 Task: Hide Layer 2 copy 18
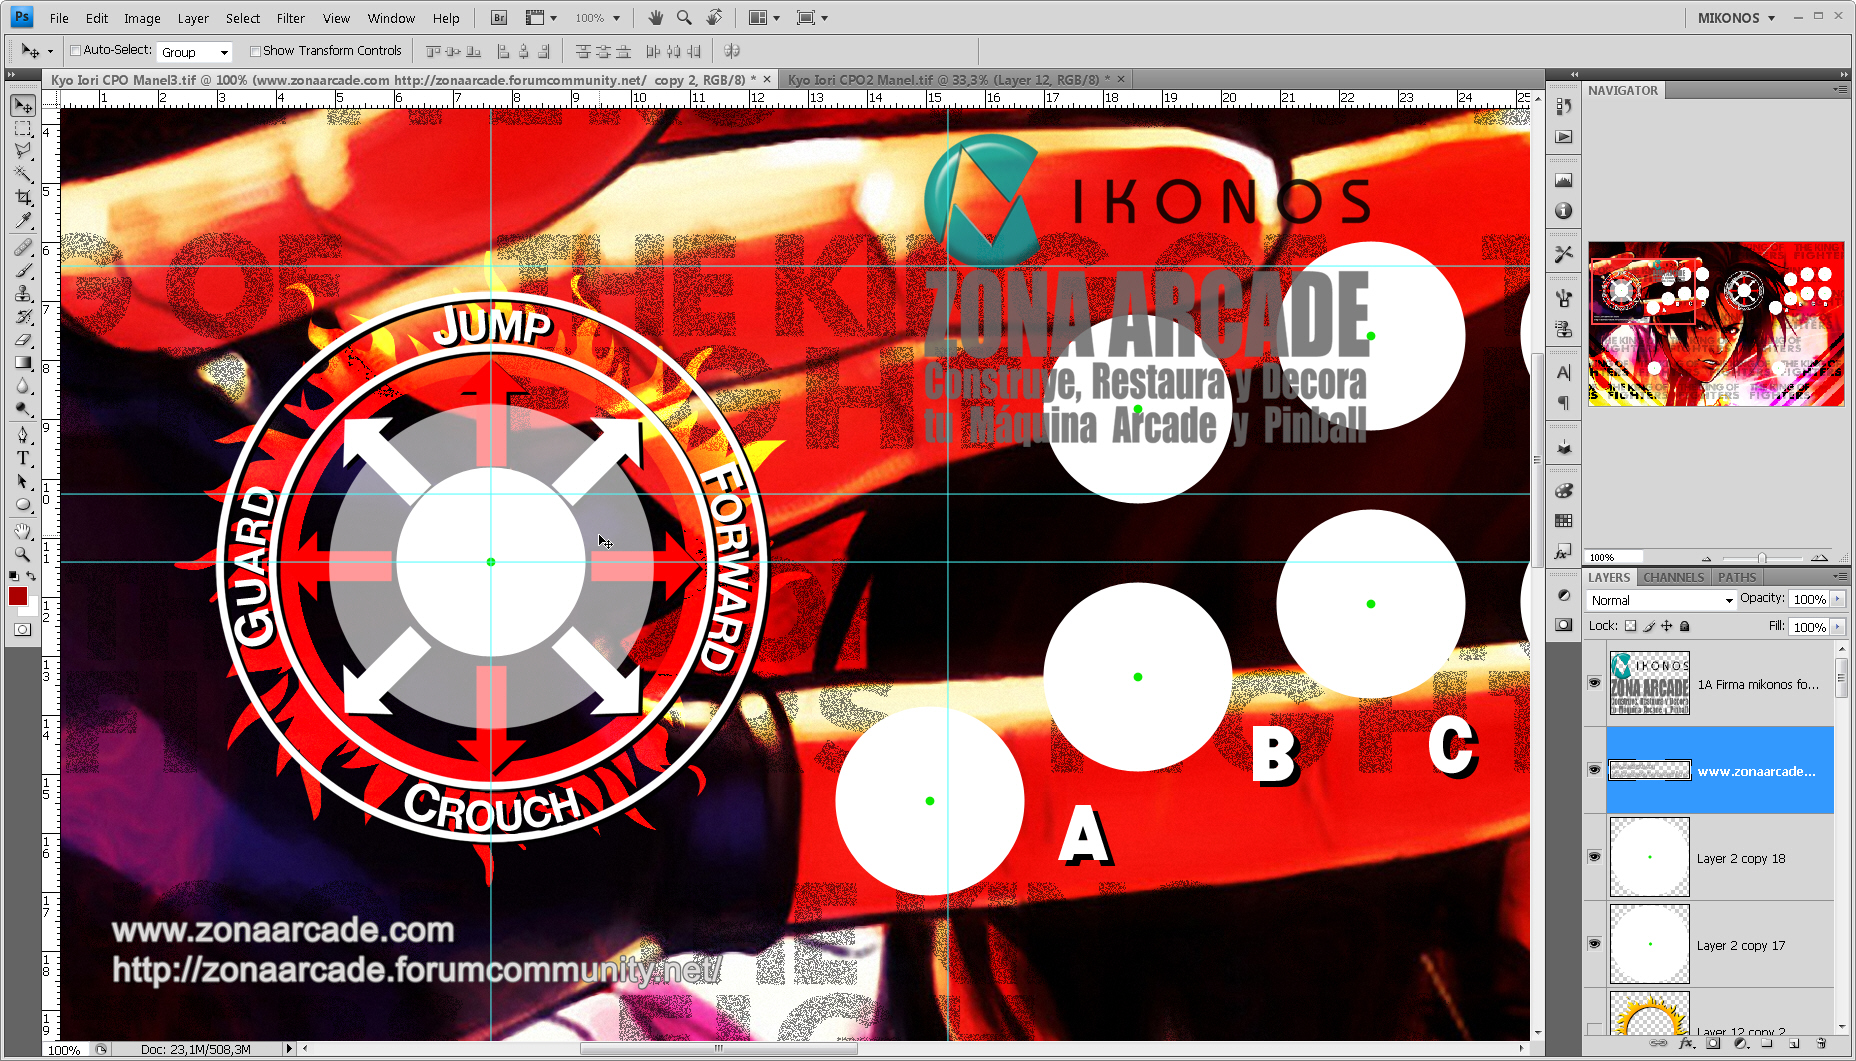pos(1594,857)
